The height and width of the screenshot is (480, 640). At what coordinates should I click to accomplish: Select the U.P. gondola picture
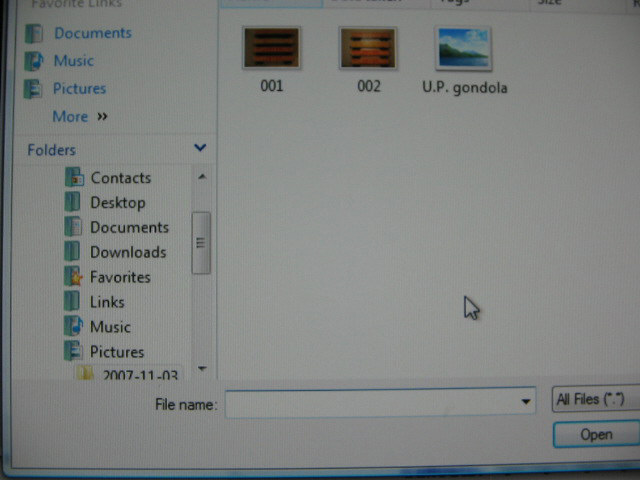[x=464, y=50]
